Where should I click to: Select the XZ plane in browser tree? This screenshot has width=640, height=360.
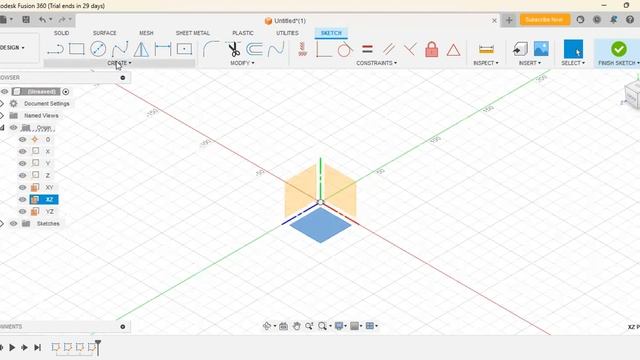click(x=44, y=200)
